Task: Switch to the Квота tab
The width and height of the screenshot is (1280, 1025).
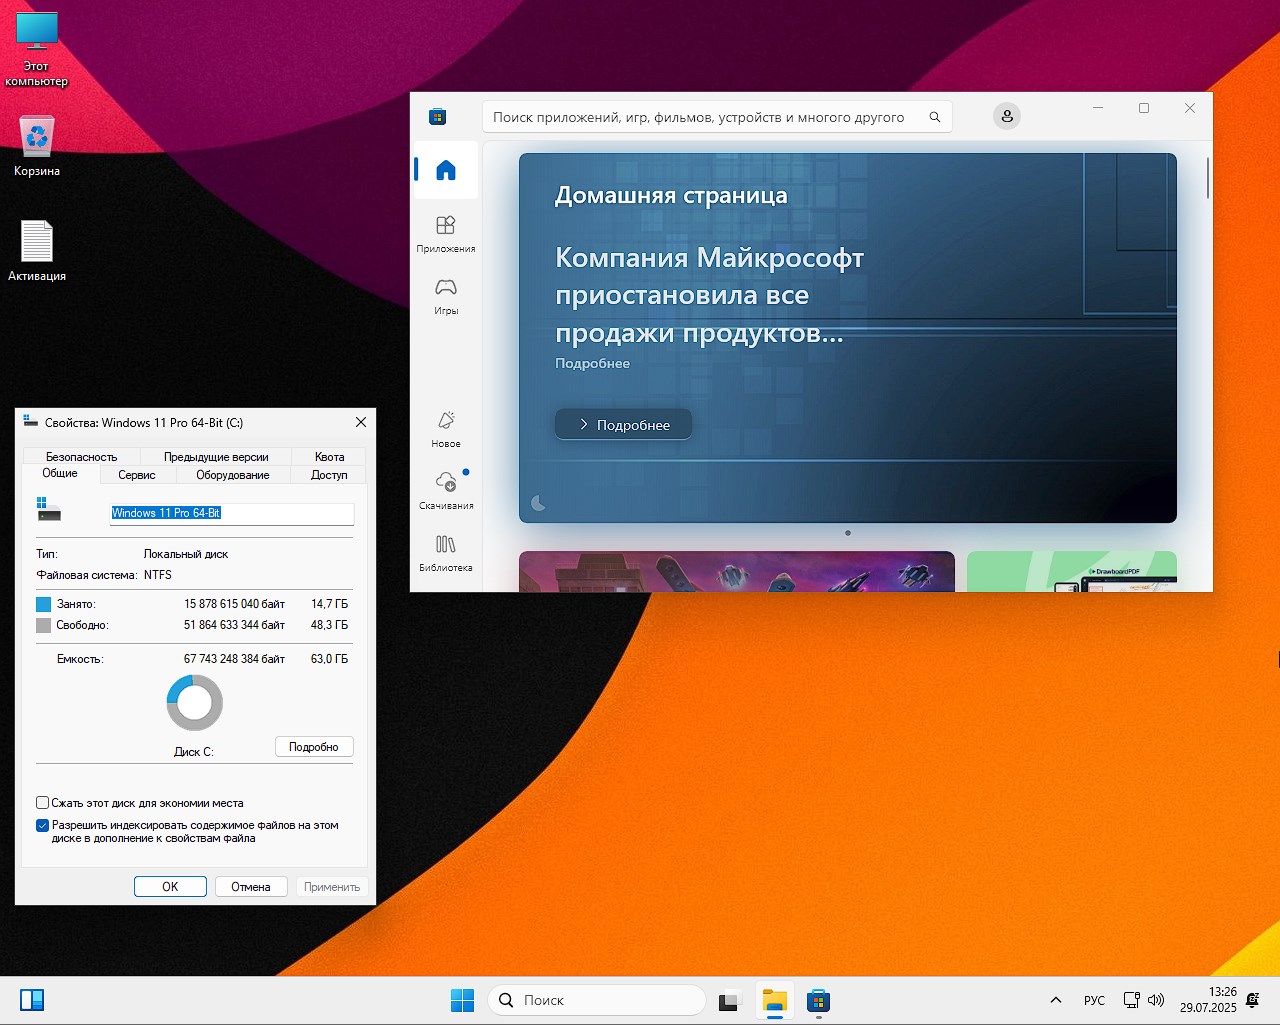Action: click(329, 457)
